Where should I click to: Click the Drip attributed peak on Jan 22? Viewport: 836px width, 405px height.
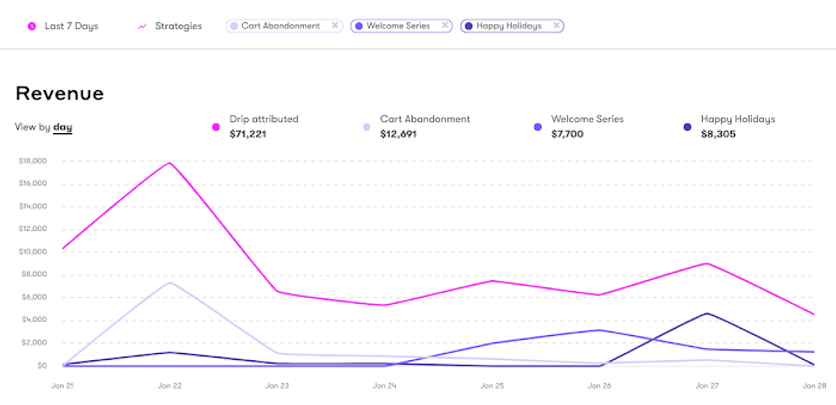click(x=170, y=163)
